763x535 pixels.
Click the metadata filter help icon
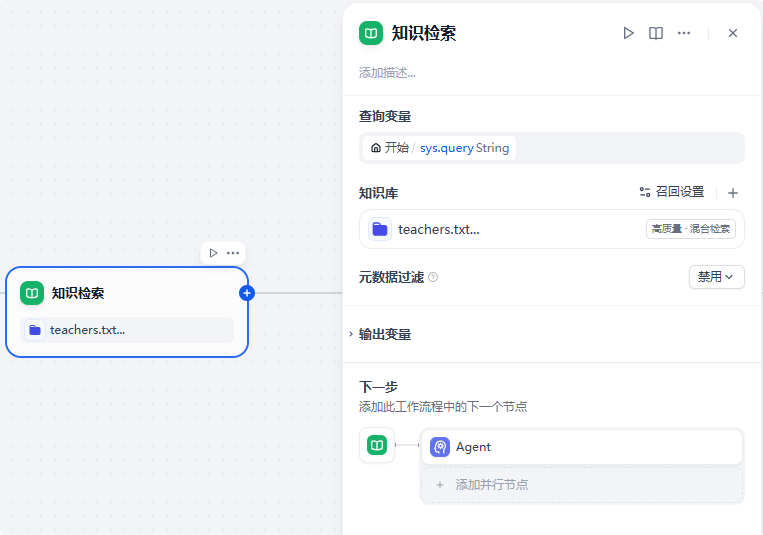(x=433, y=277)
